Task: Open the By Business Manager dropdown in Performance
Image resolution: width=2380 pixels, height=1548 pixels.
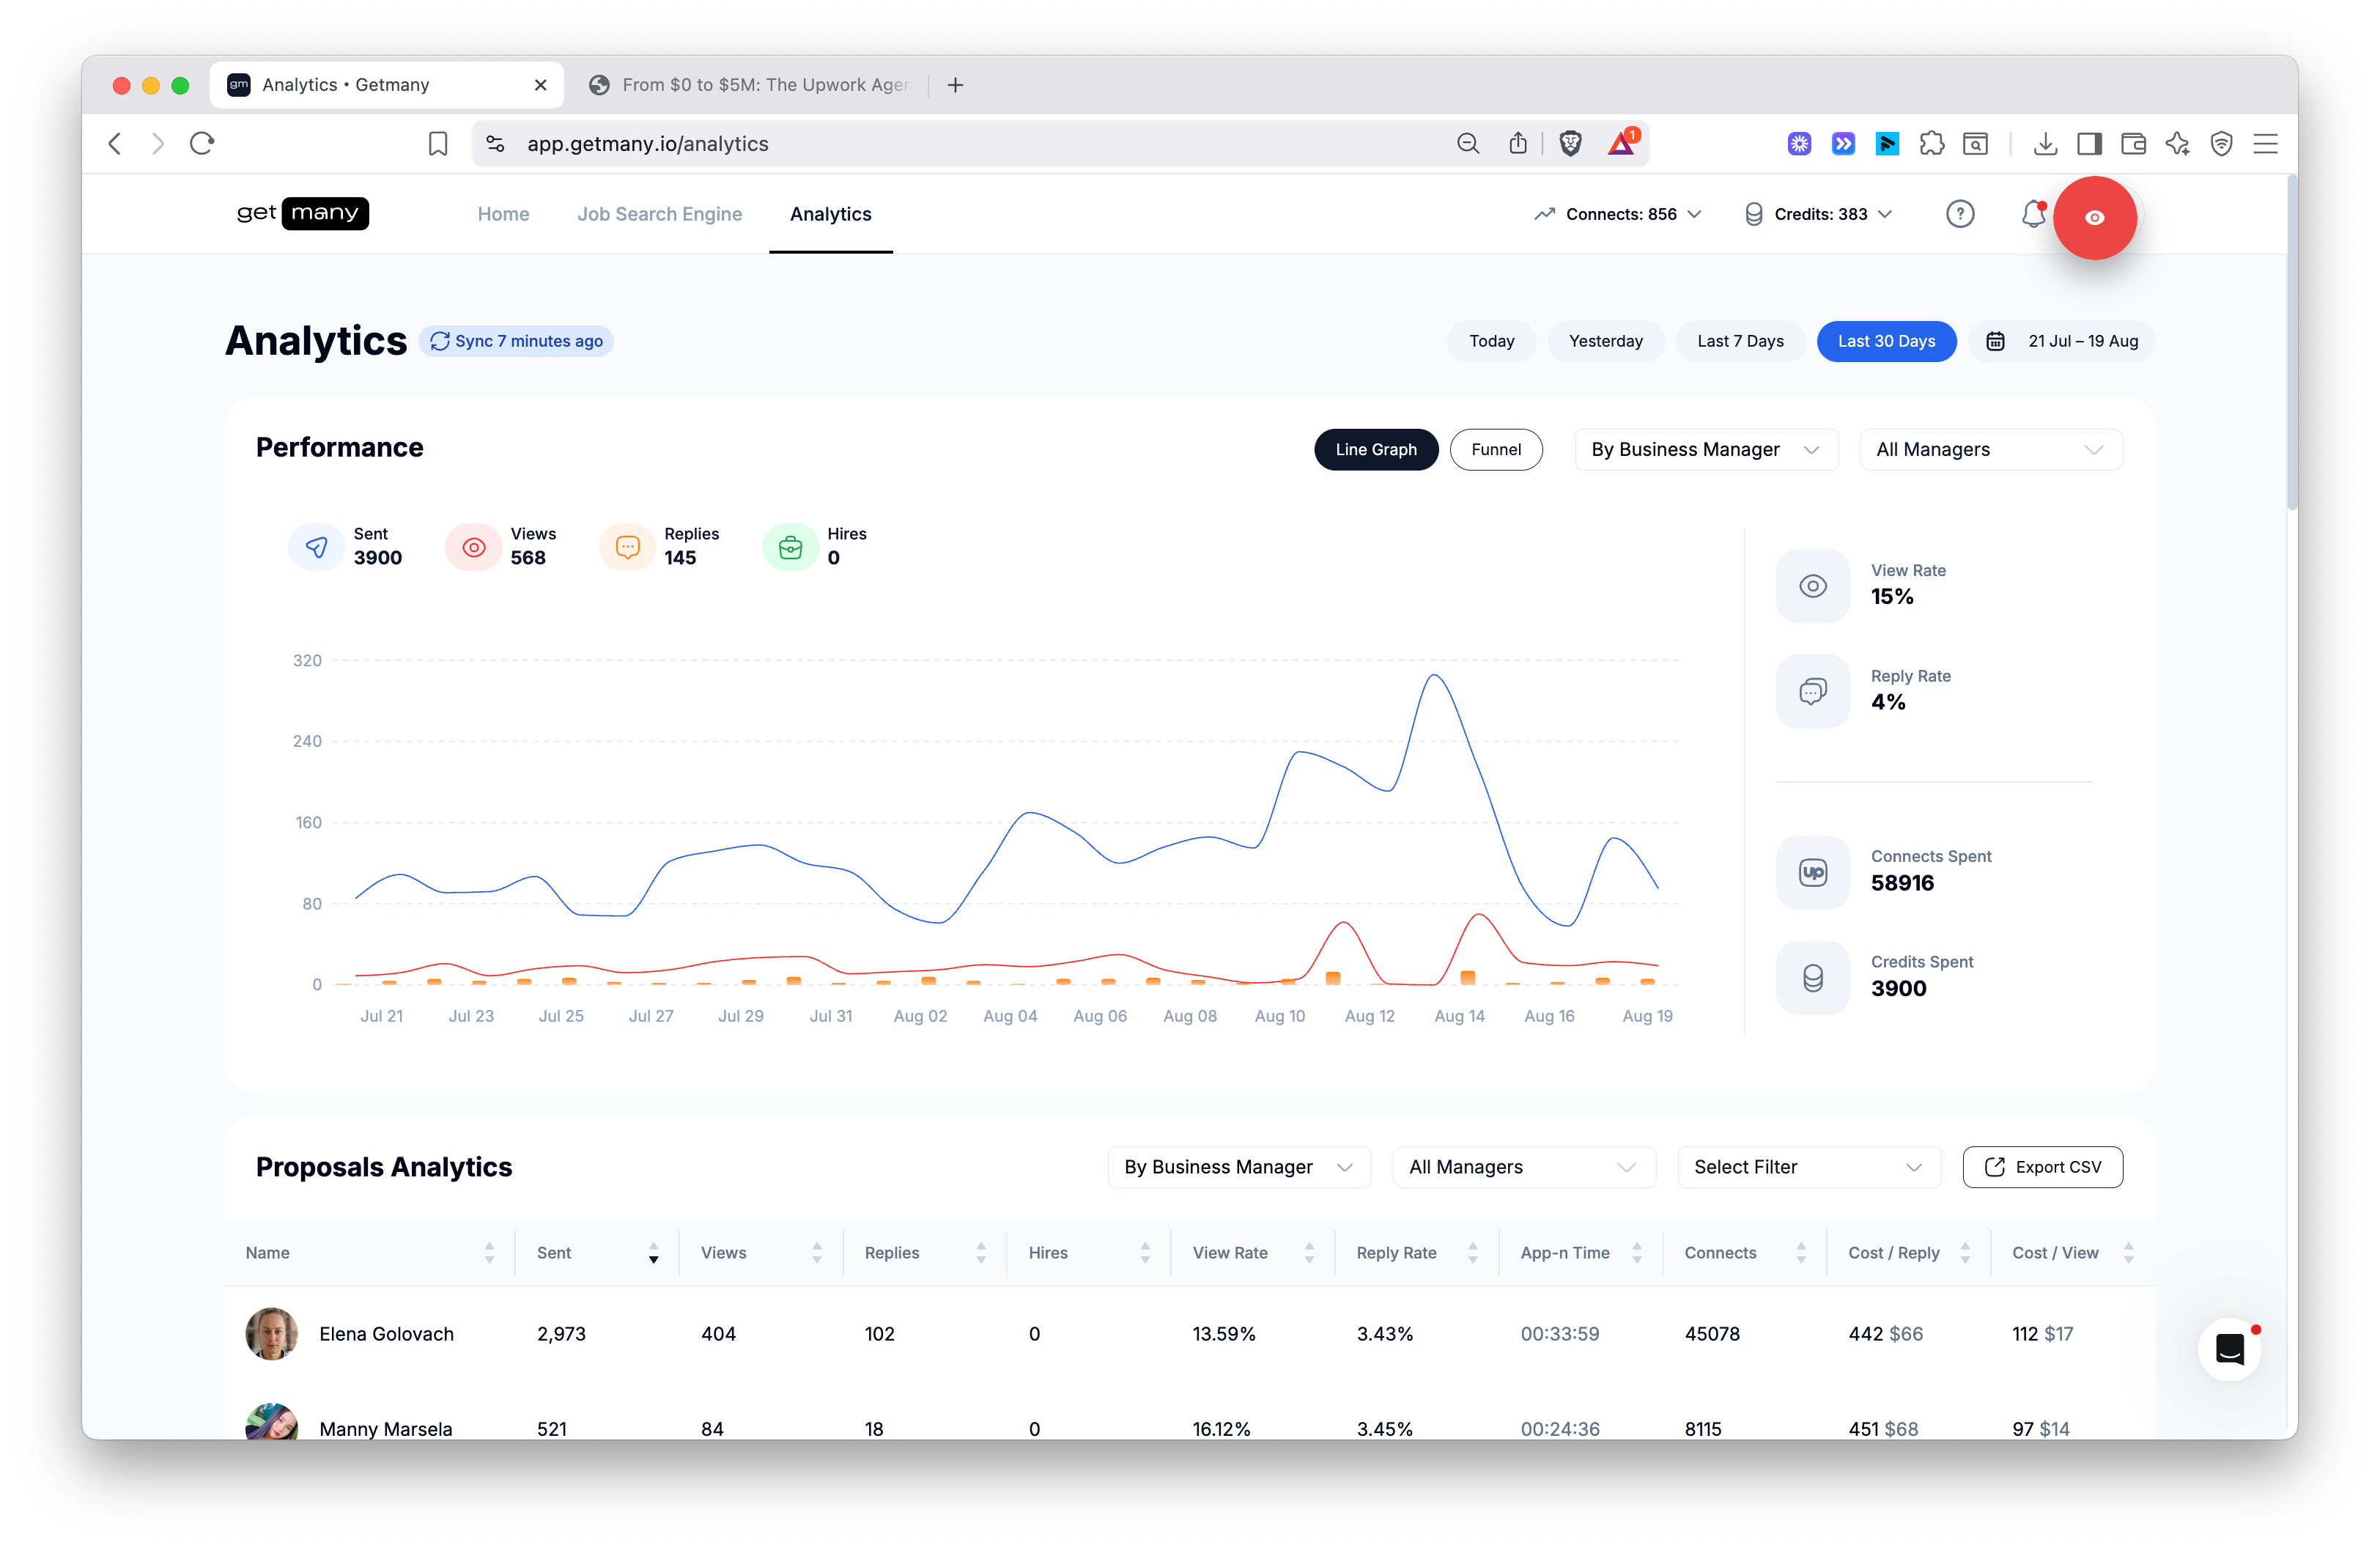Action: pos(1705,449)
